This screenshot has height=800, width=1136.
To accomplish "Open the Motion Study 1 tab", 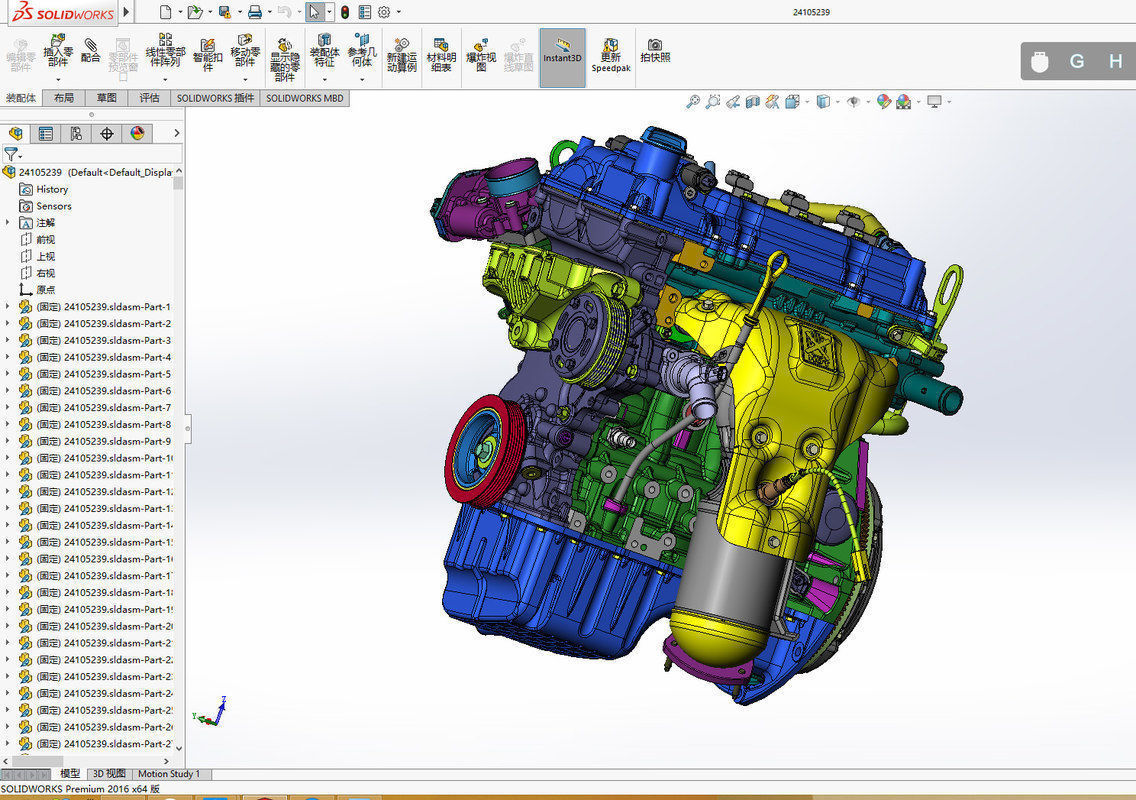I will [x=169, y=774].
